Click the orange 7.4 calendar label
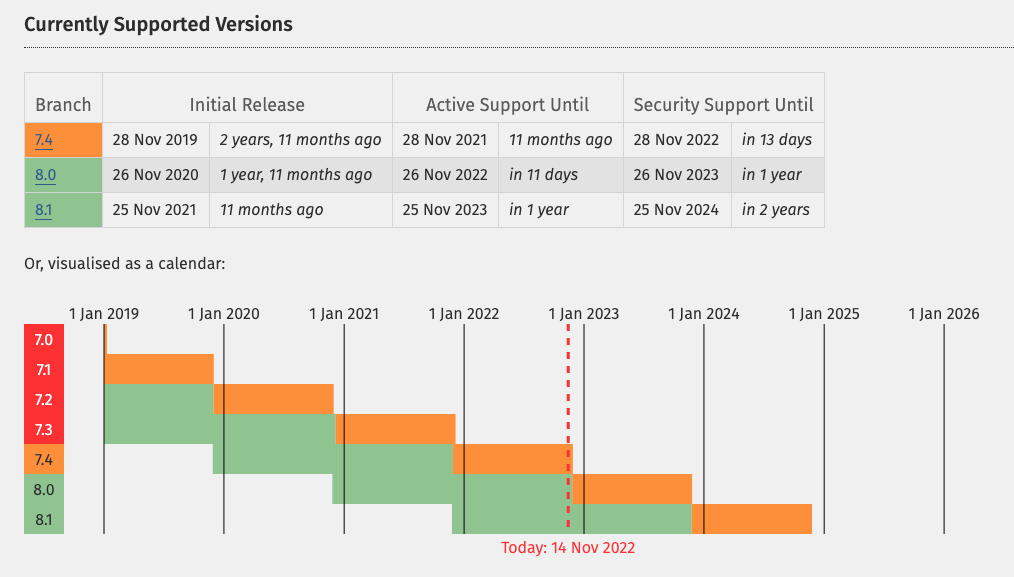 pyautogui.click(x=44, y=459)
